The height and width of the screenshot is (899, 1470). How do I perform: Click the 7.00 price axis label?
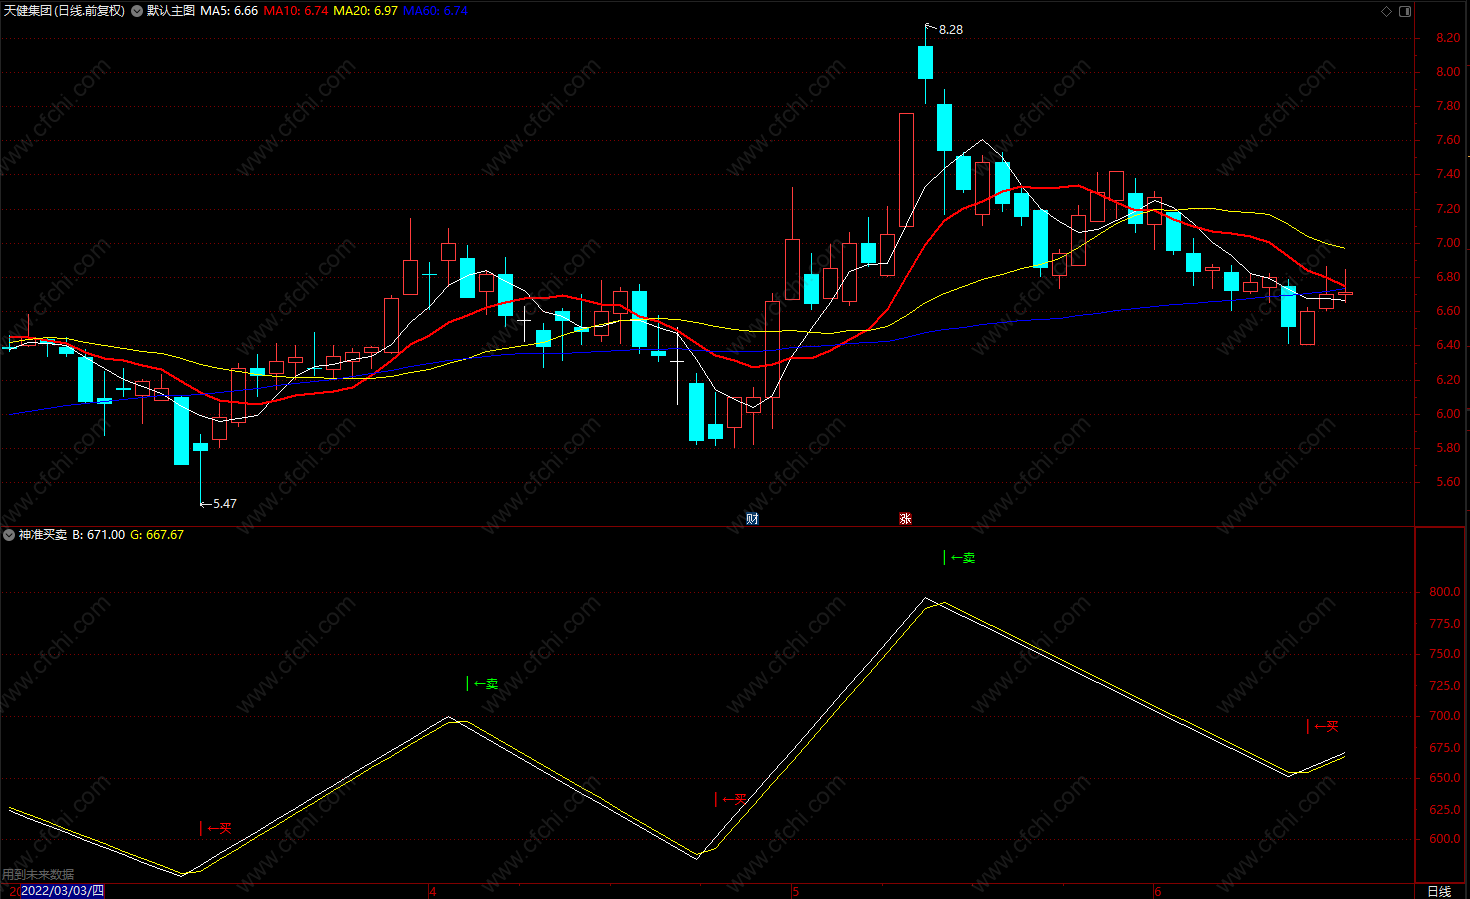pyautogui.click(x=1447, y=243)
